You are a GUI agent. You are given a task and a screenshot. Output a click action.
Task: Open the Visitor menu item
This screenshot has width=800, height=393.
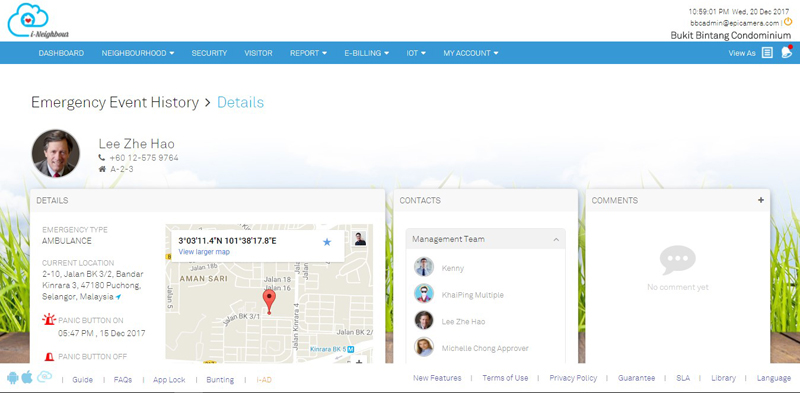(x=258, y=53)
